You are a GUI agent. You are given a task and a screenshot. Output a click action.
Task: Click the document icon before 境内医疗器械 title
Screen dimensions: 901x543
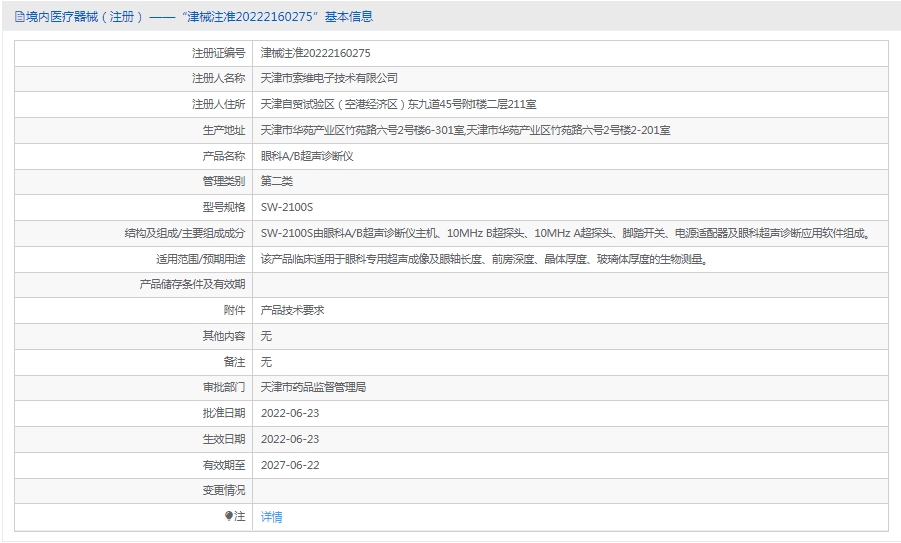pos(20,17)
